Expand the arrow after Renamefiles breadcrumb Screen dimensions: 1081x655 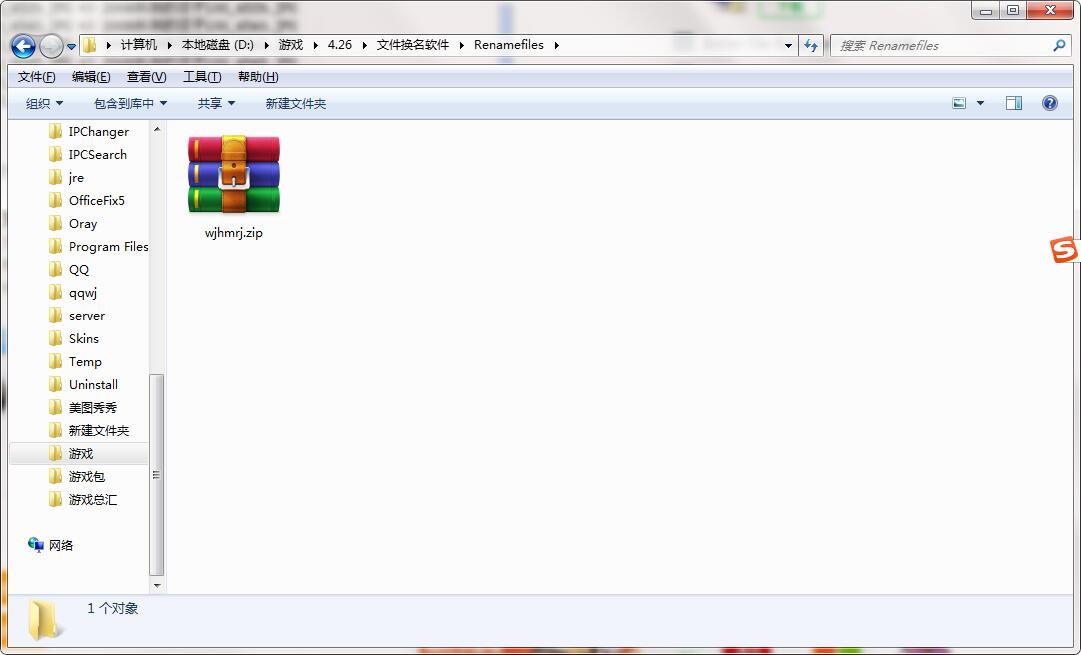pyautogui.click(x=556, y=46)
